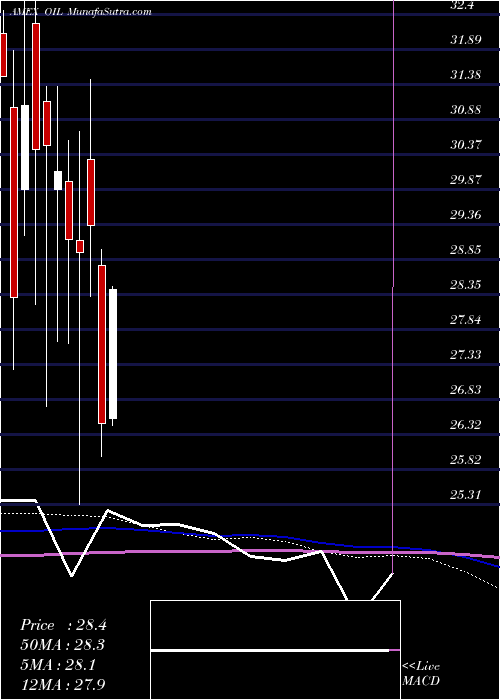Select the 25.82 price axis label

[x=466, y=459]
